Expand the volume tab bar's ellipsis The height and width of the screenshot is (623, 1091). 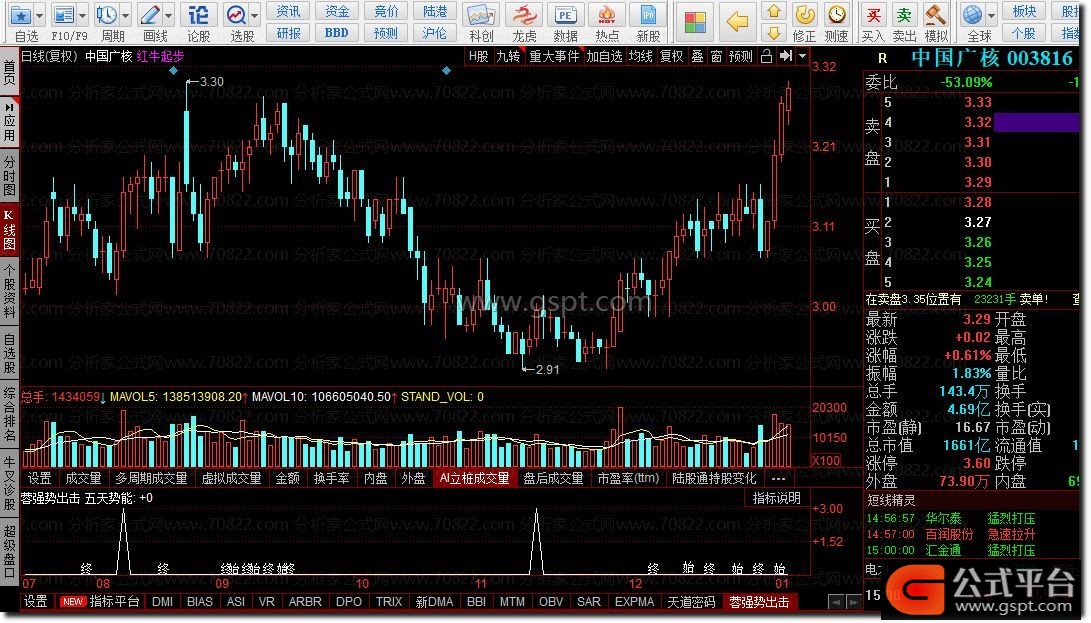(x=778, y=478)
